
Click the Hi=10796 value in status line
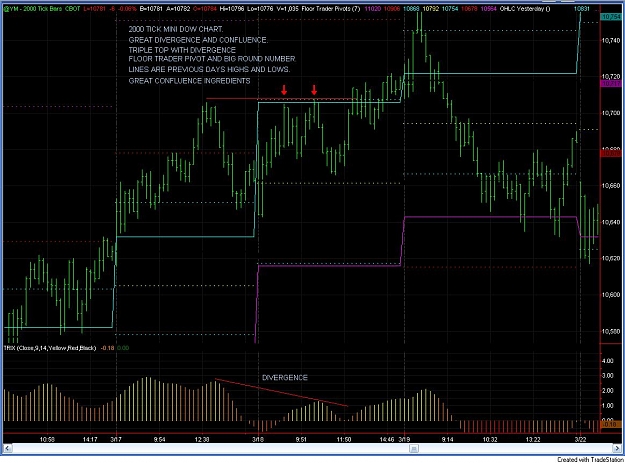tap(232, 8)
